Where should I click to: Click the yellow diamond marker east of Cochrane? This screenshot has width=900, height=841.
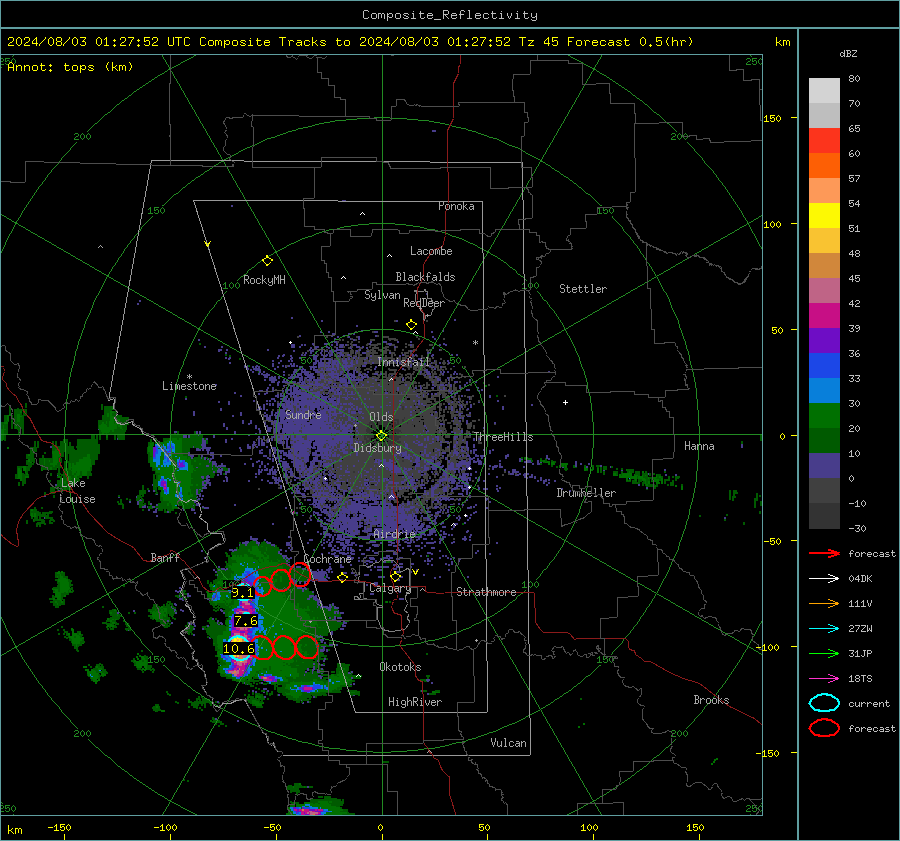pos(342,577)
